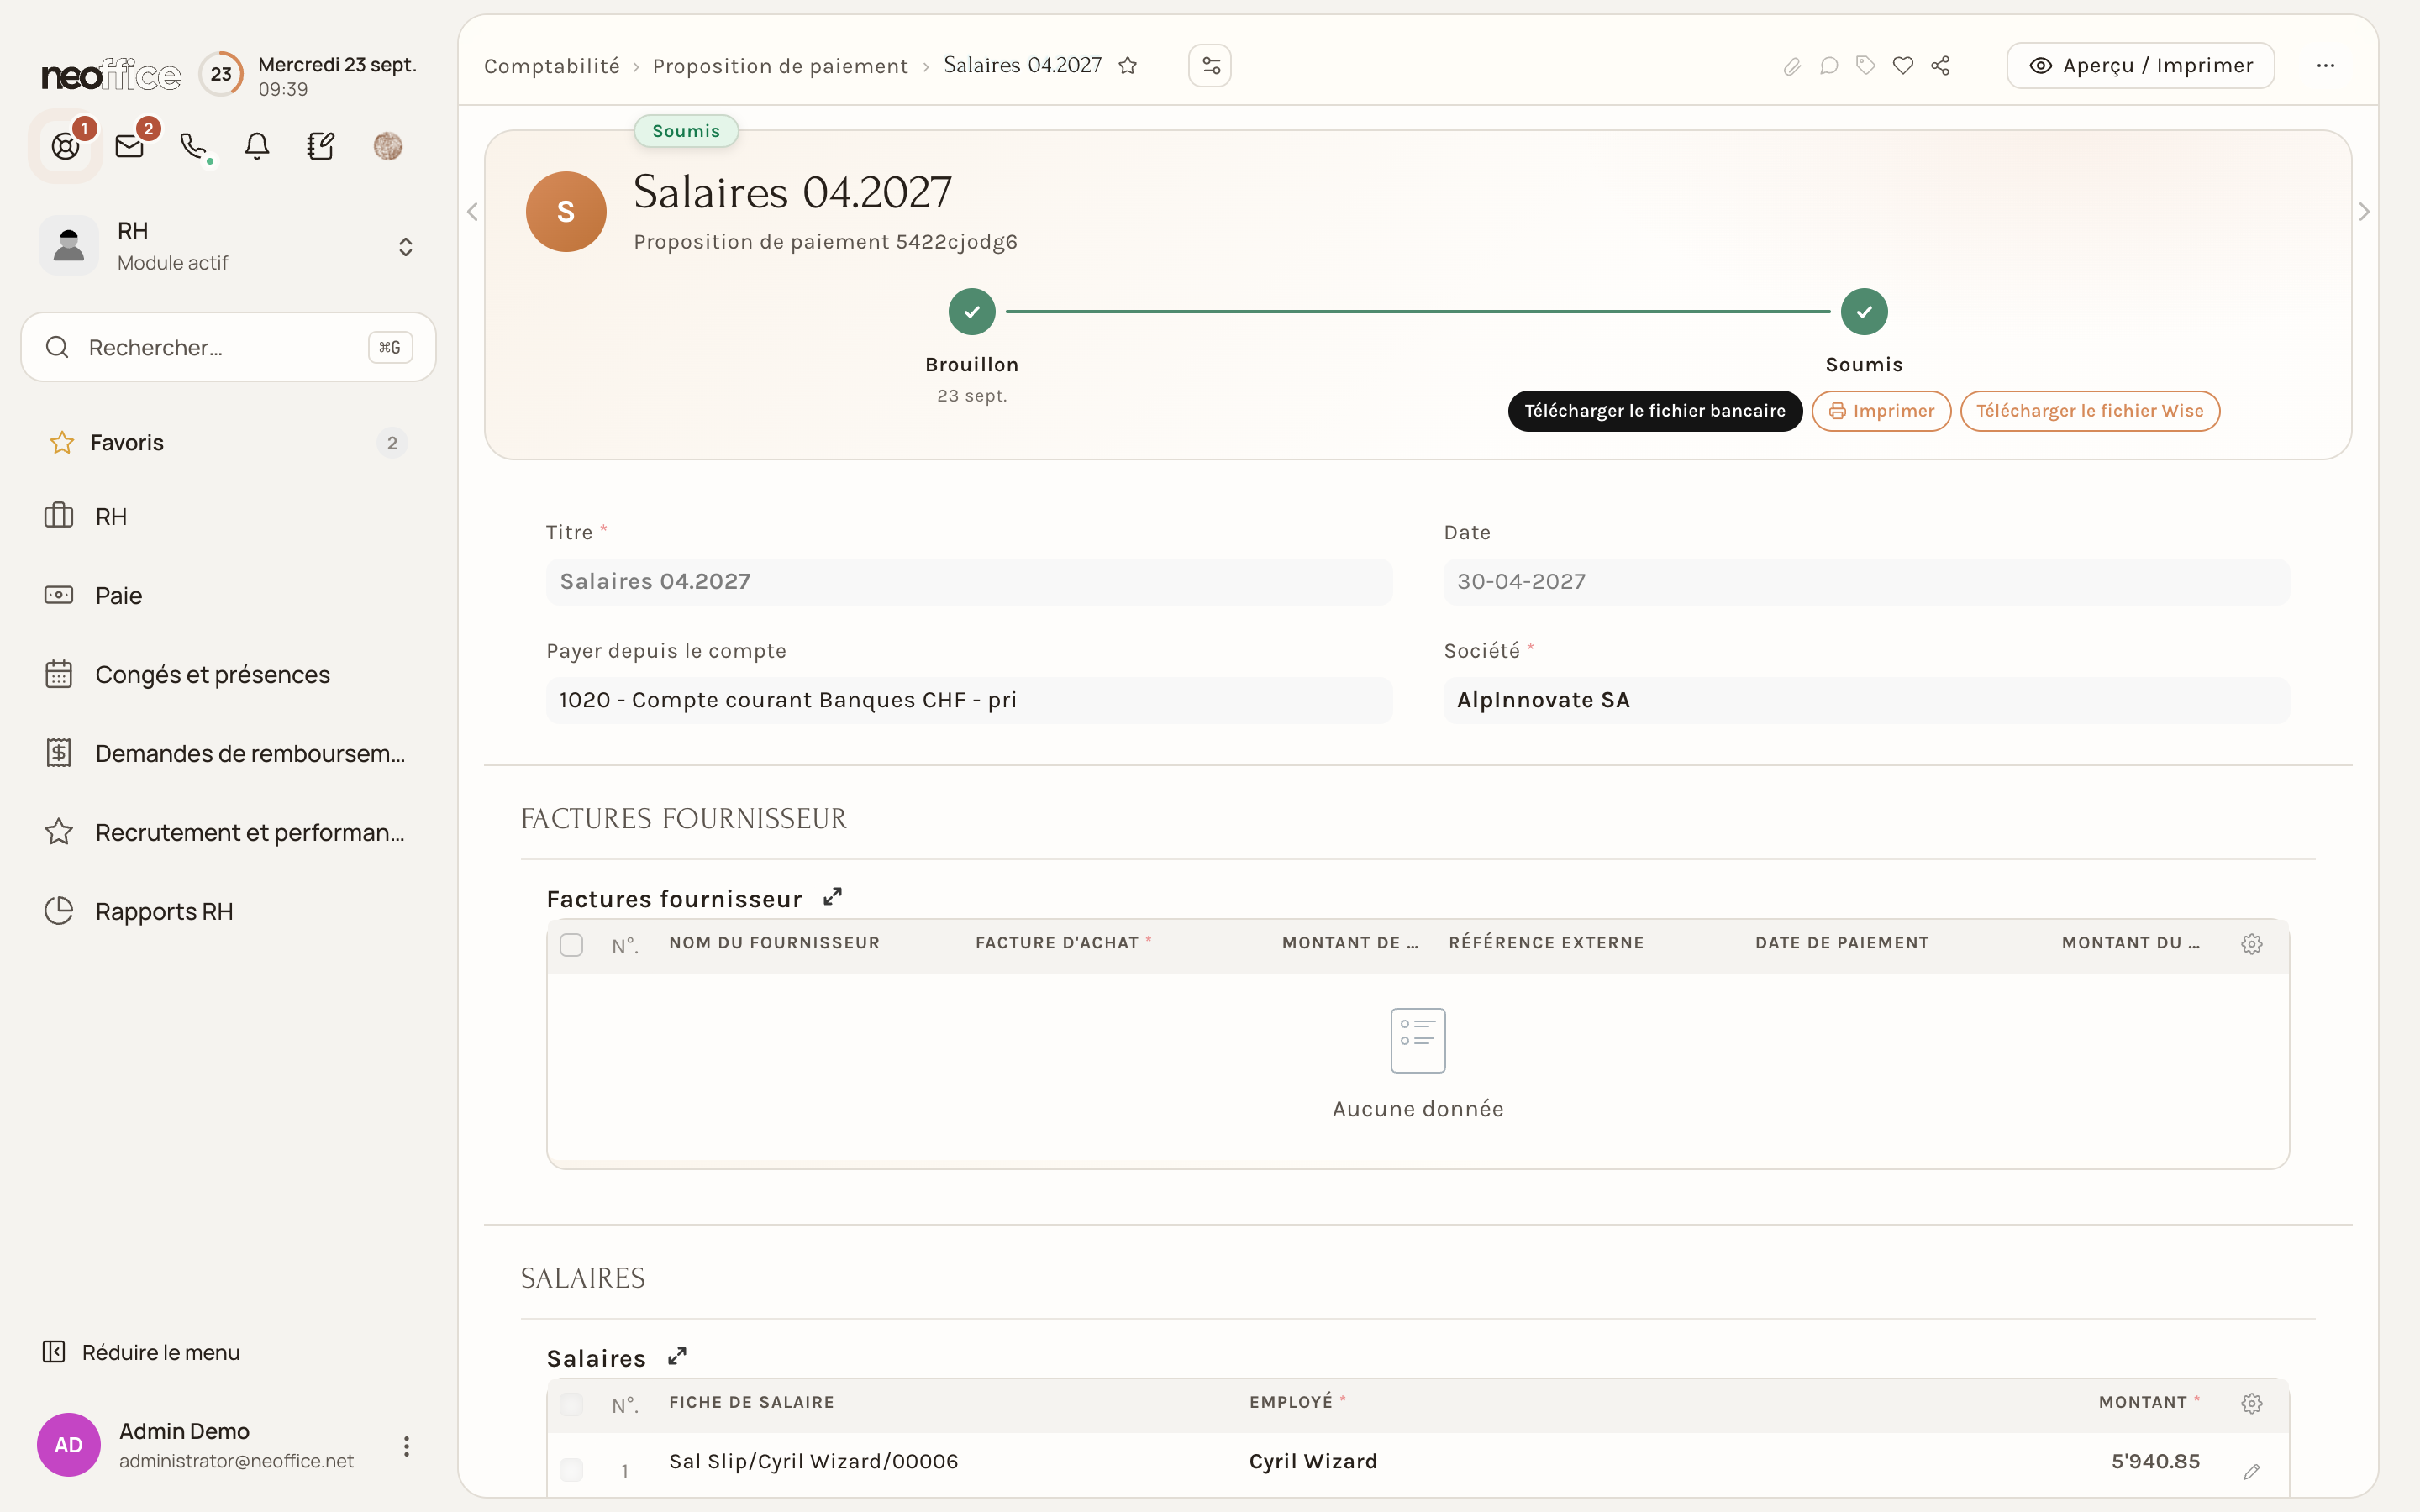The height and width of the screenshot is (1512, 2420).
Task: Go to next record with right chevron
Action: coord(2364,212)
